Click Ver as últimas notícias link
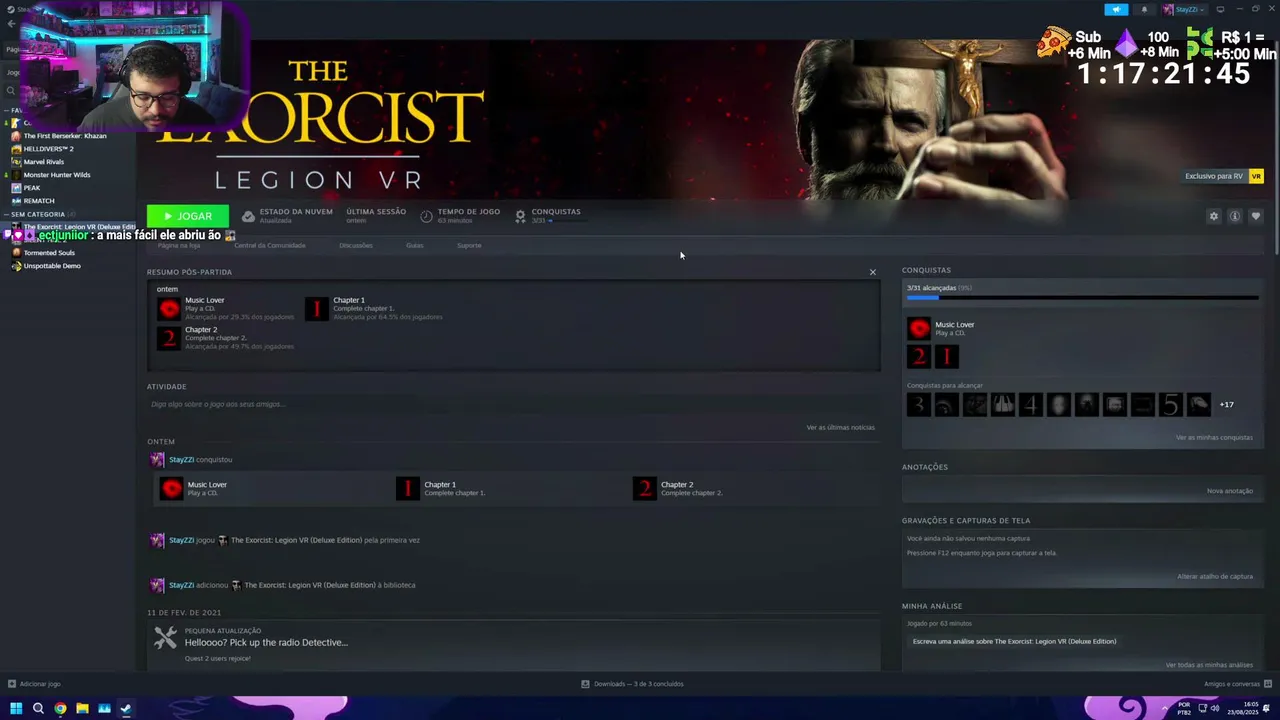The width and height of the screenshot is (1280, 720). [841, 427]
